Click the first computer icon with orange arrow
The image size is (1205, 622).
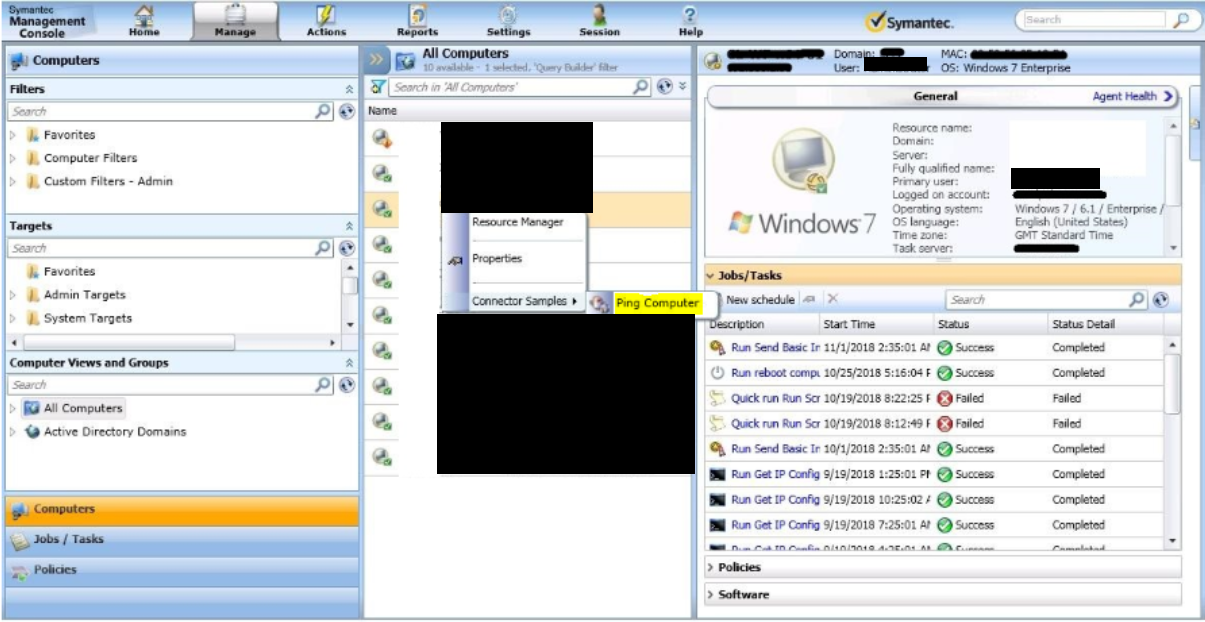381,138
